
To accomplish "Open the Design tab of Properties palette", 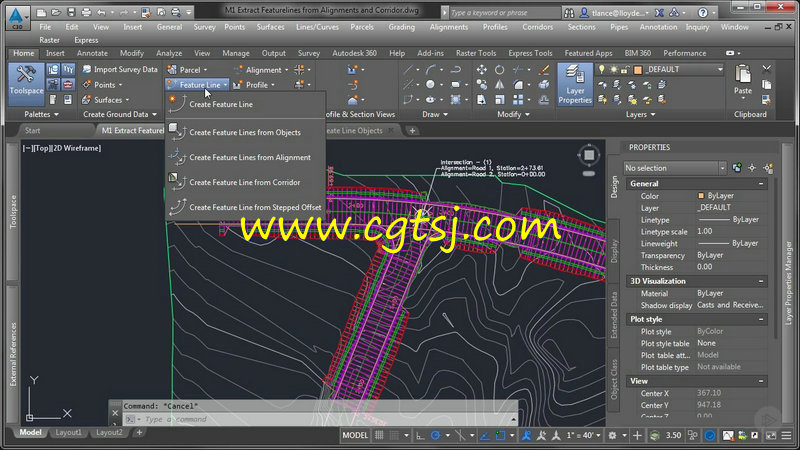I will tap(614, 187).
